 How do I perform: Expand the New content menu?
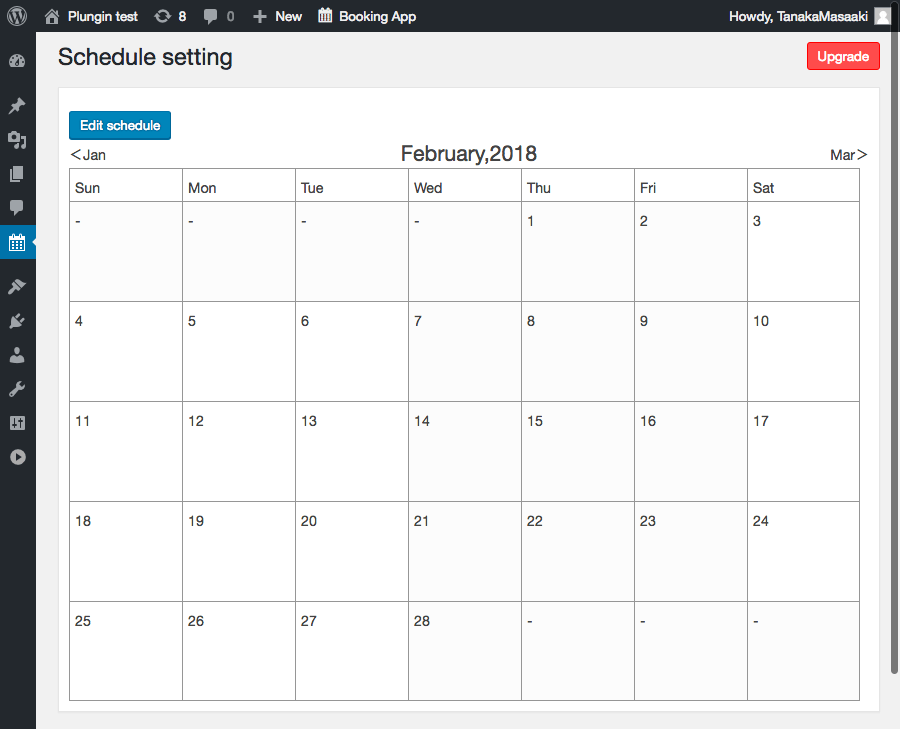(277, 16)
